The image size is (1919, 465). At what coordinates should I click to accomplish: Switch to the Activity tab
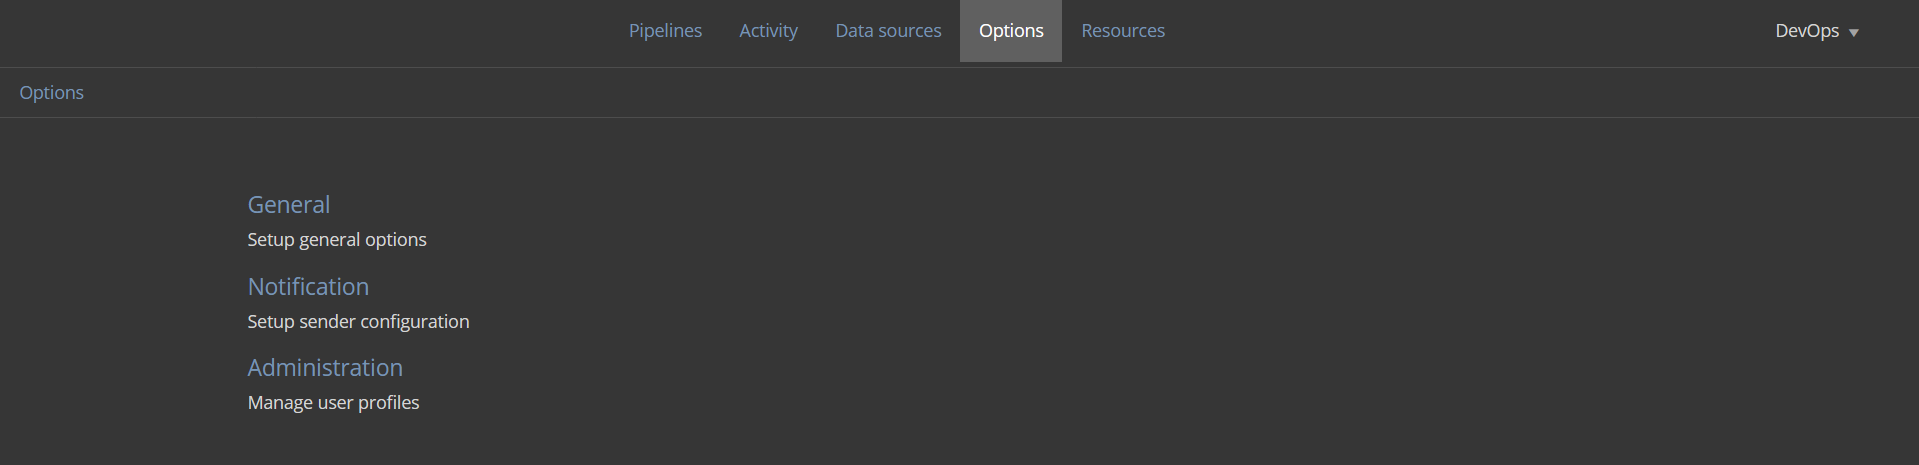pos(768,31)
